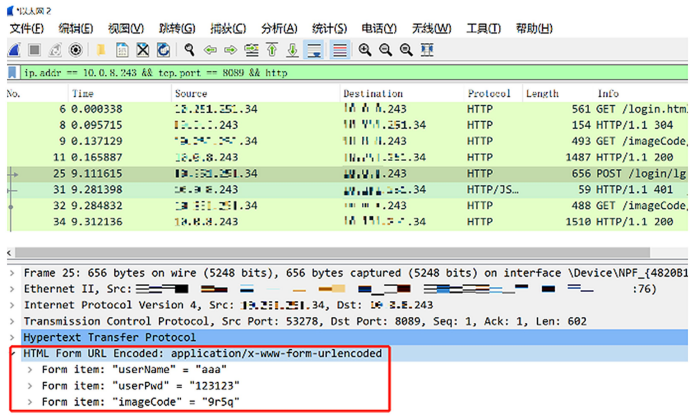Restart the current capture
The height and width of the screenshot is (417, 696).
tap(55, 50)
